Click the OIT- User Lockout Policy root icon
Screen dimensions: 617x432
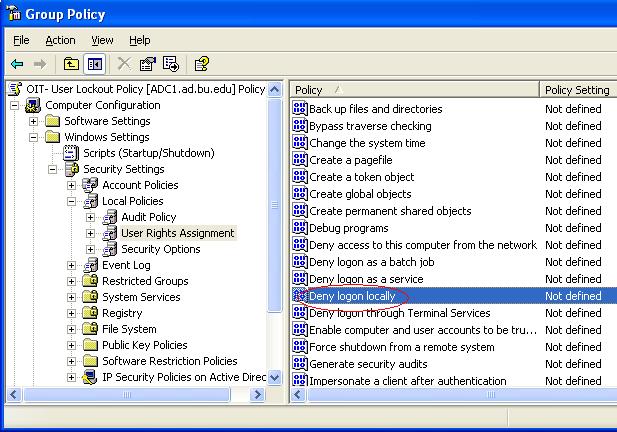point(15,89)
